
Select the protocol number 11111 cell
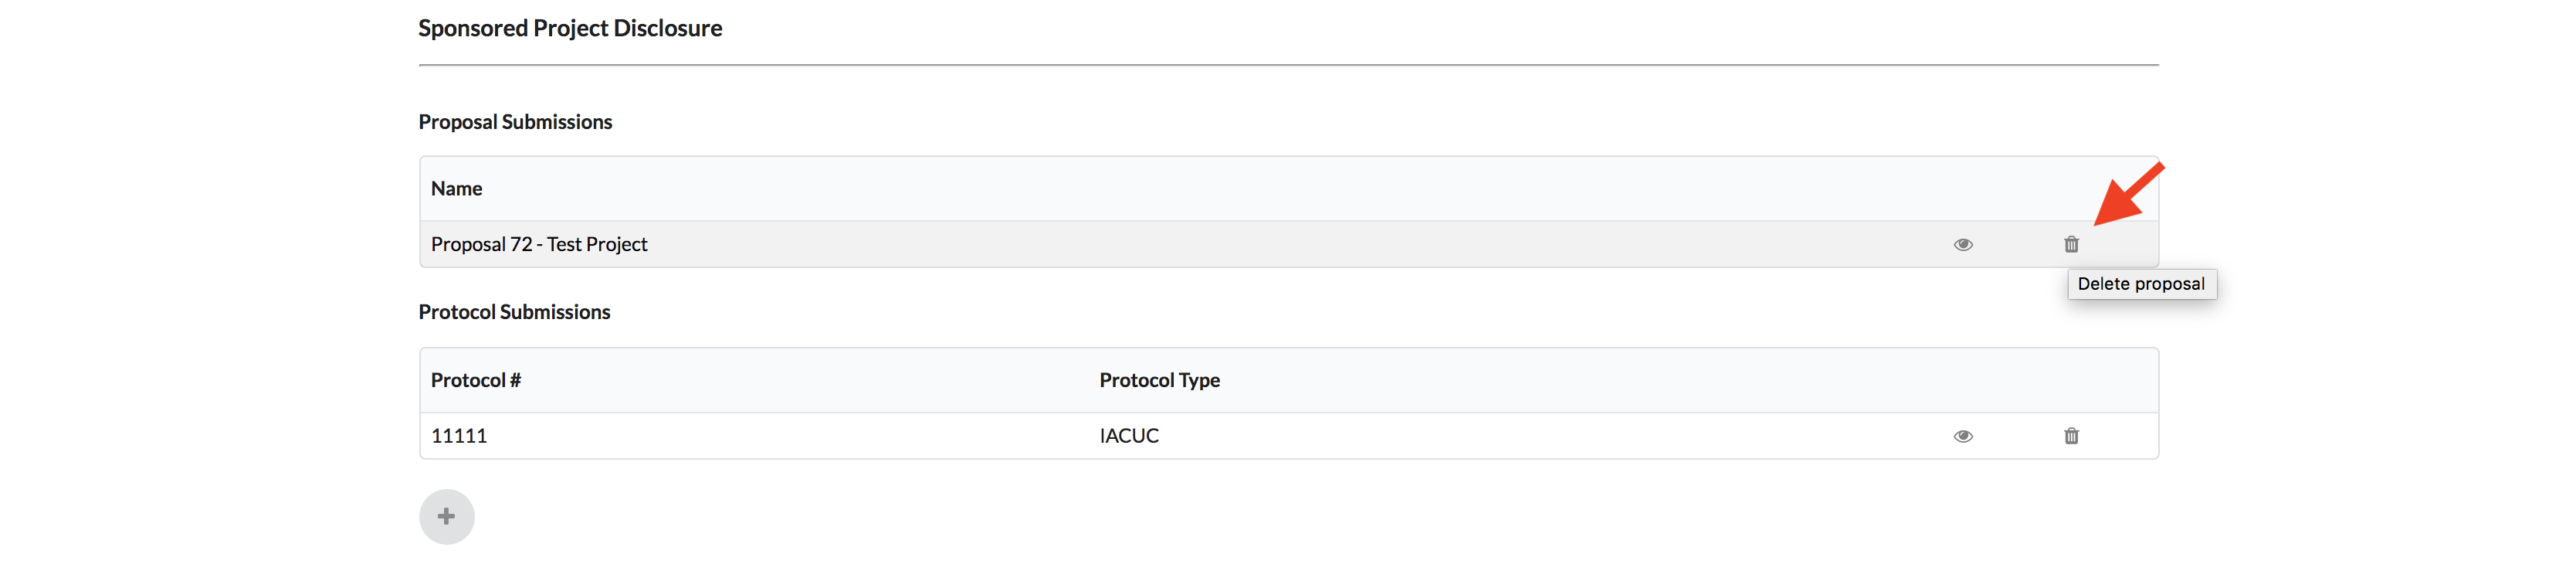coord(459,436)
